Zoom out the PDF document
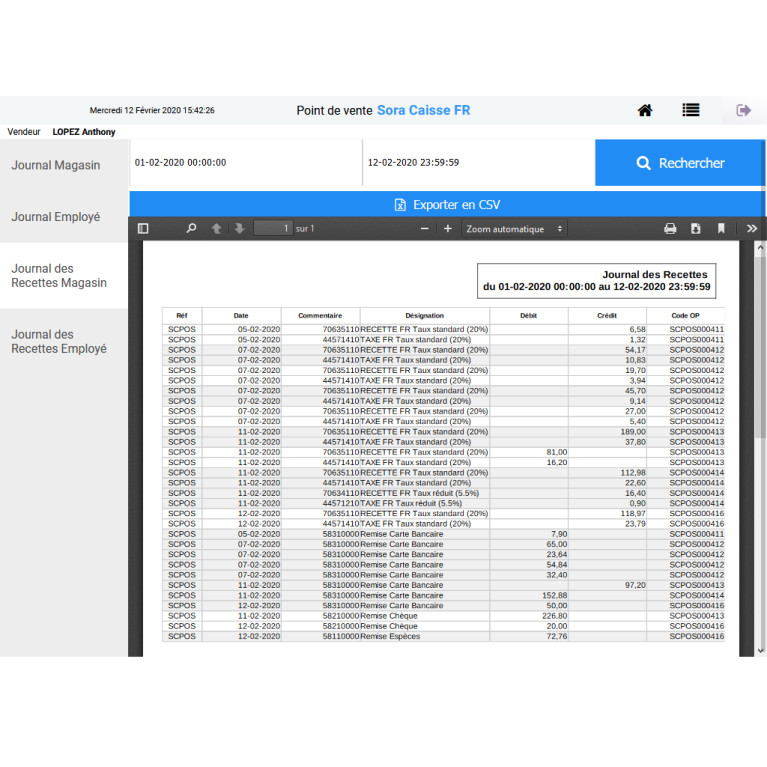The width and height of the screenshot is (767, 767). tap(423, 229)
